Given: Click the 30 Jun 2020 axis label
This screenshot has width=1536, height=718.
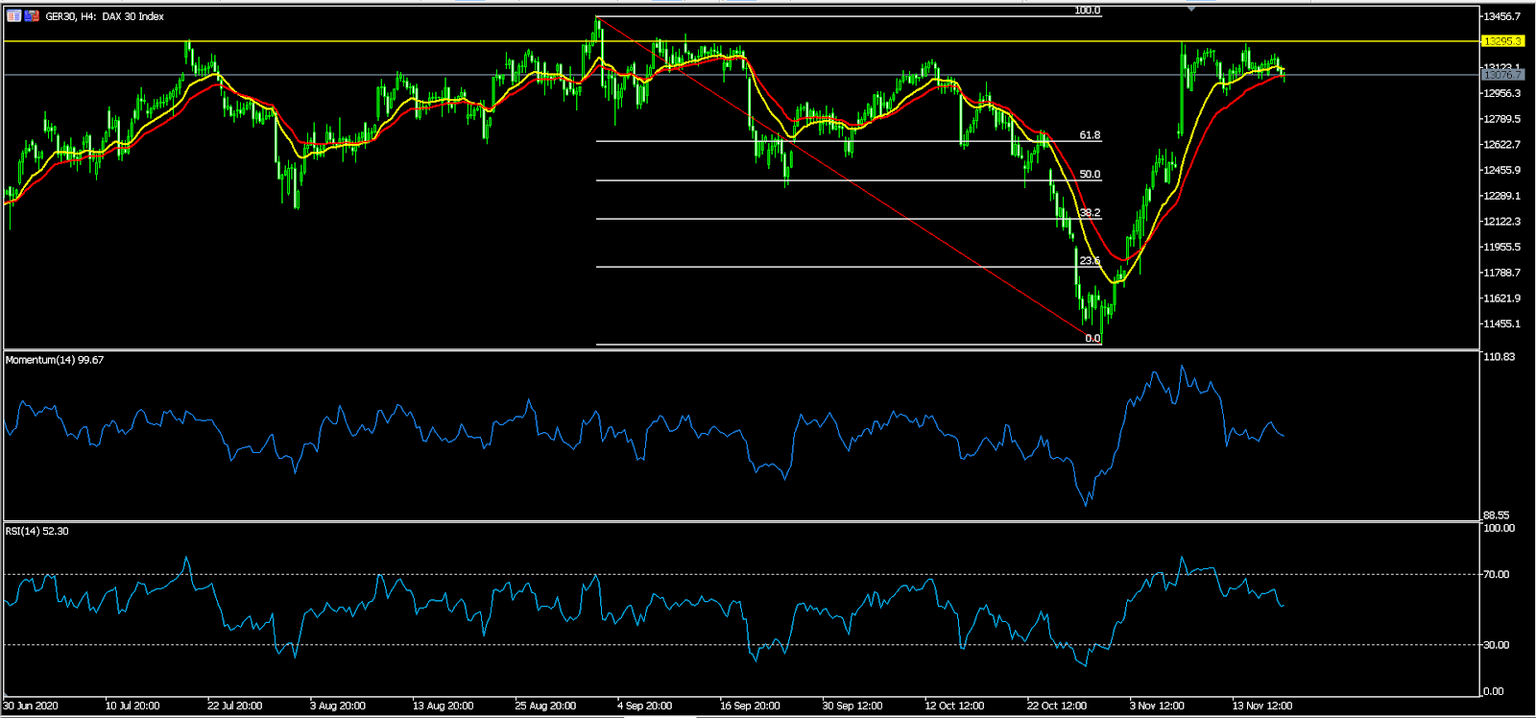Looking at the screenshot, I should pyautogui.click(x=31, y=705).
